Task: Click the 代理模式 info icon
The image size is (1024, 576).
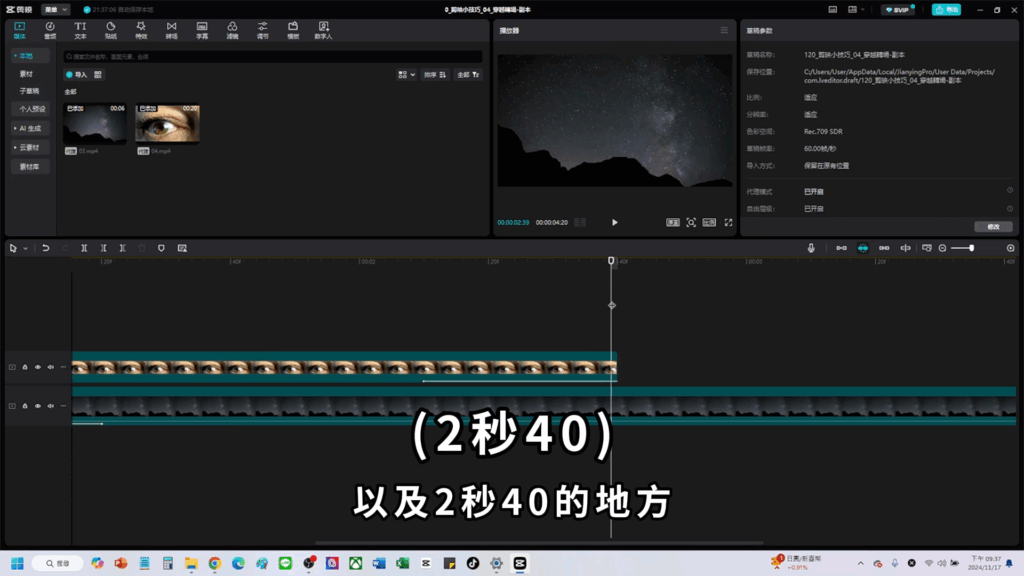Action: tap(1010, 191)
